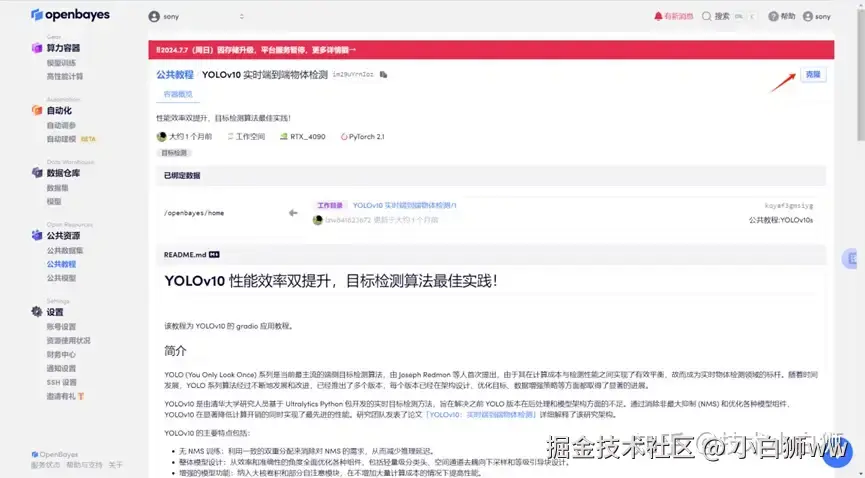
Task: Go to 模型训练 in the sidebar
Action: (x=61, y=63)
